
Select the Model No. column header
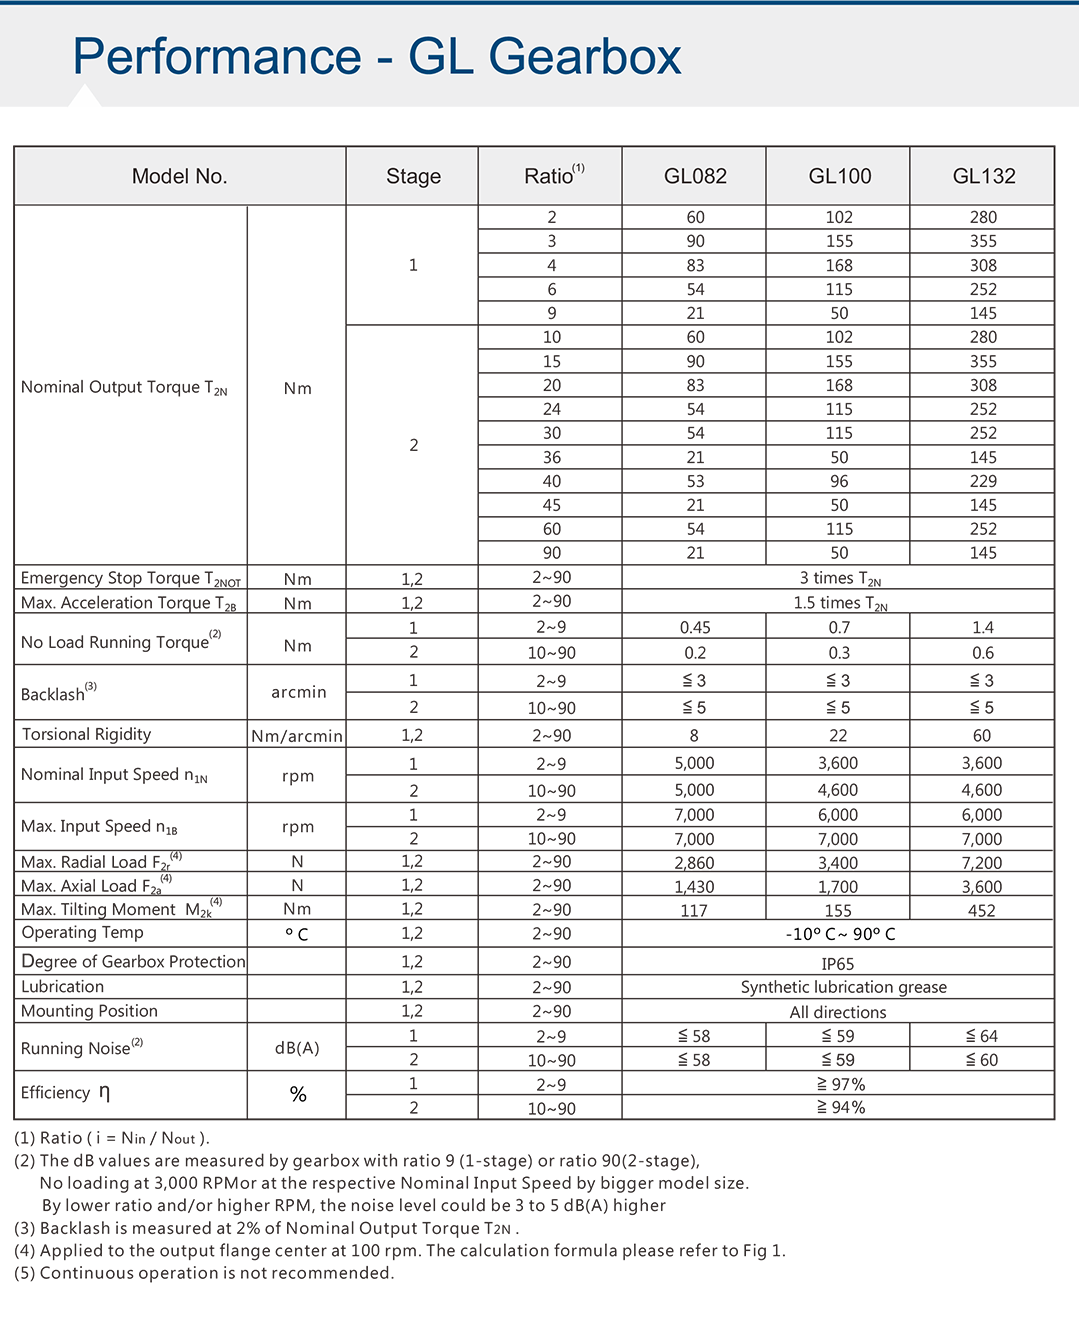179,176
